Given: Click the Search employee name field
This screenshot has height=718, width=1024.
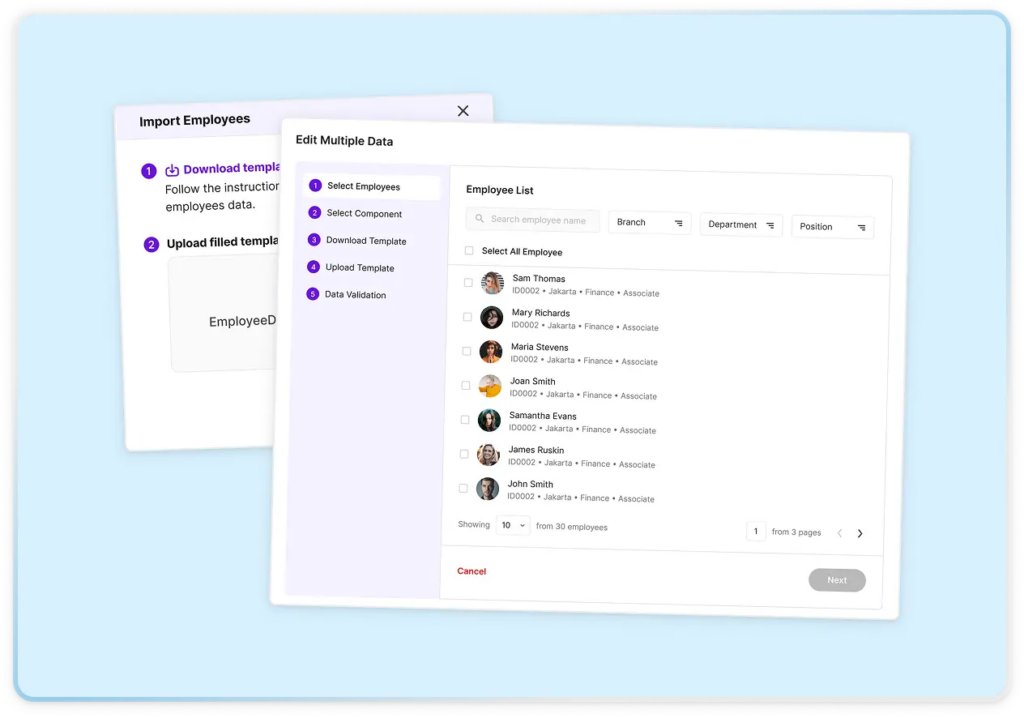Looking at the screenshot, I should (x=537, y=220).
